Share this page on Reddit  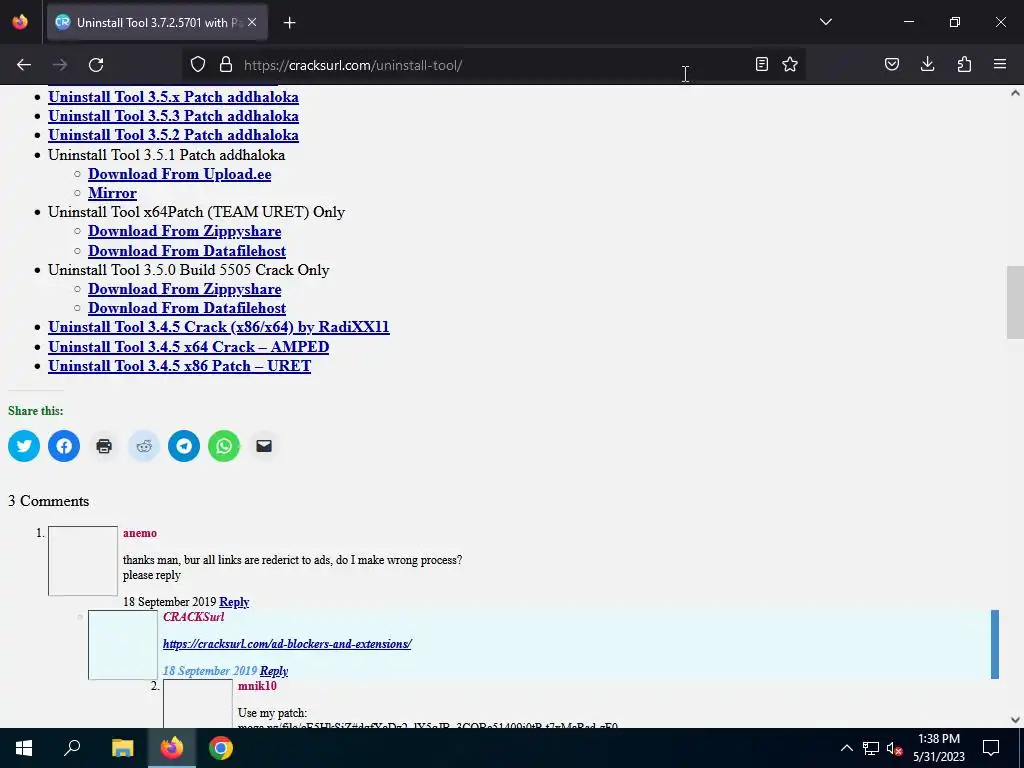[144, 446]
